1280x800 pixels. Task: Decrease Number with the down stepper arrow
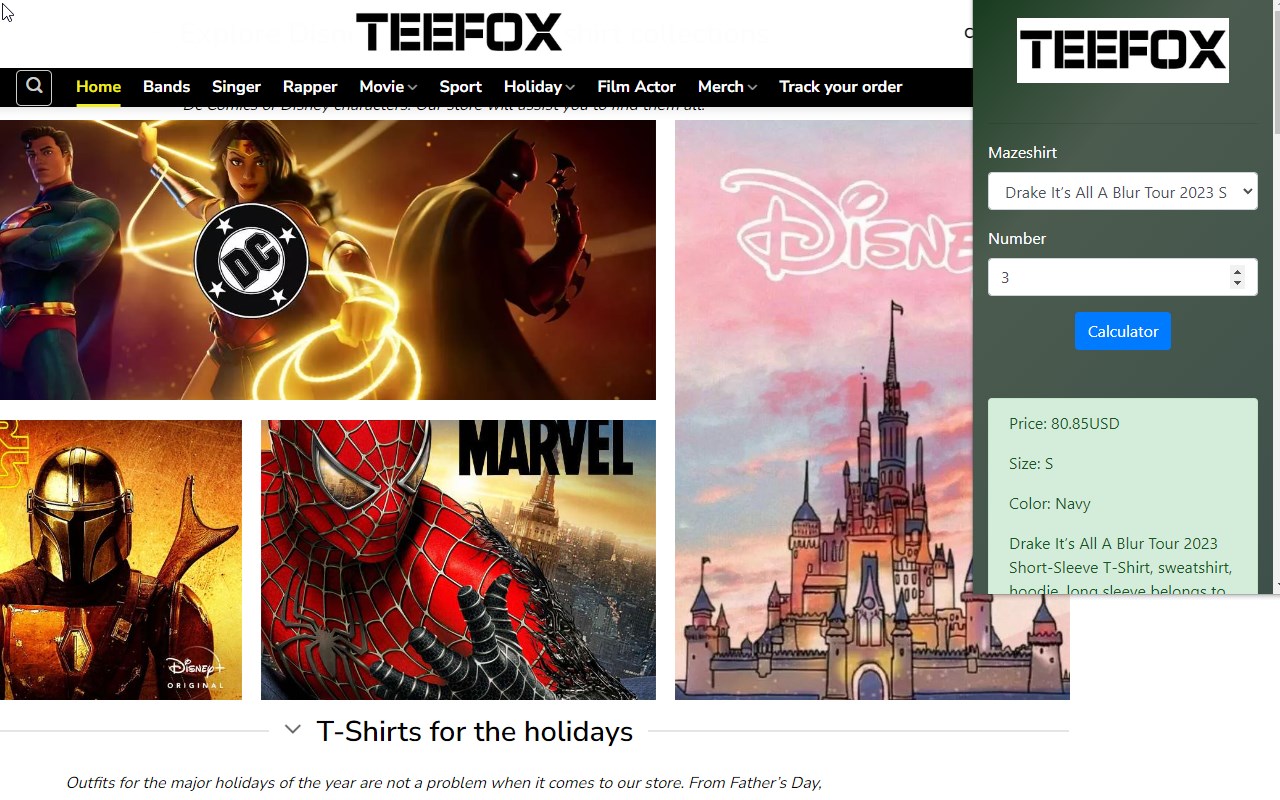[1237, 284]
